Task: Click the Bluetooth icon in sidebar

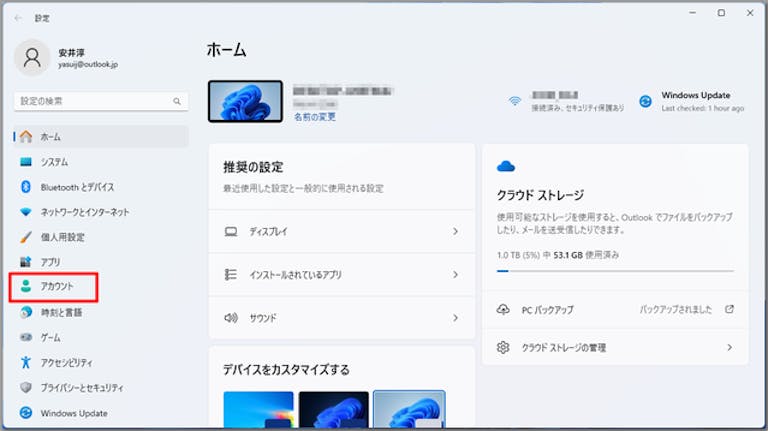Action: [26, 187]
